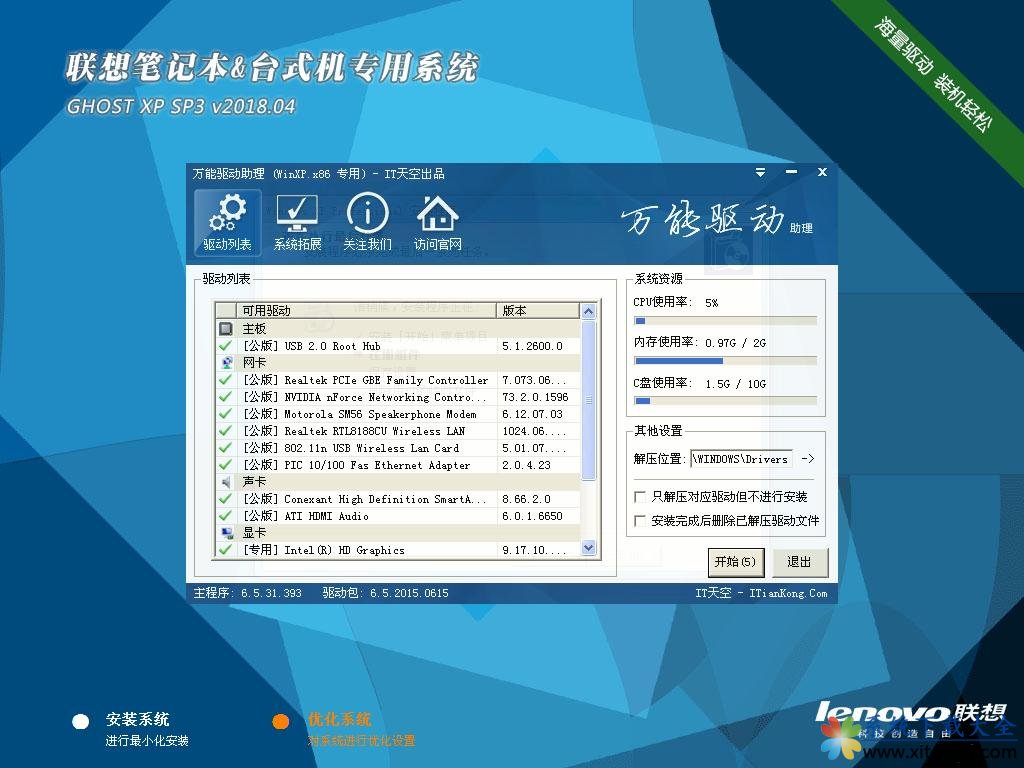Click the arrow next to 解压位置 path
The width and height of the screenshot is (1024, 768).
pyautogui.click(x=805, y=459)
